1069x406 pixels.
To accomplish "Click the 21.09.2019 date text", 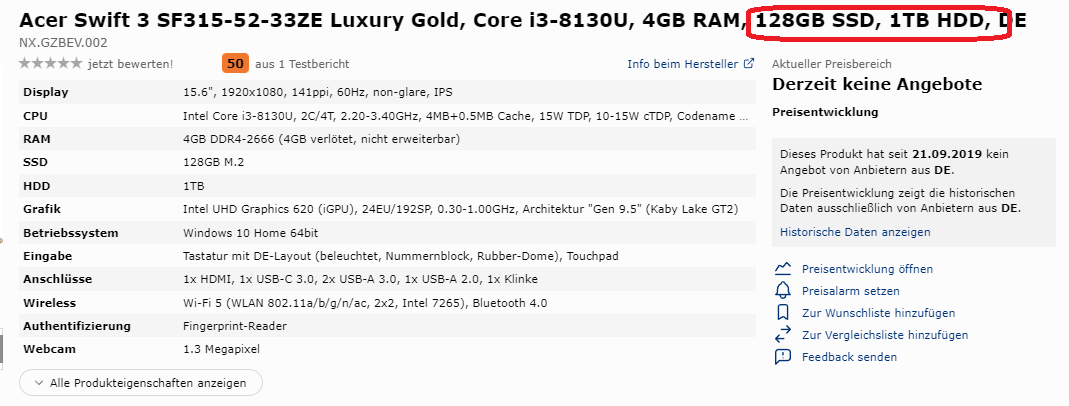I will tap(947, 154).
